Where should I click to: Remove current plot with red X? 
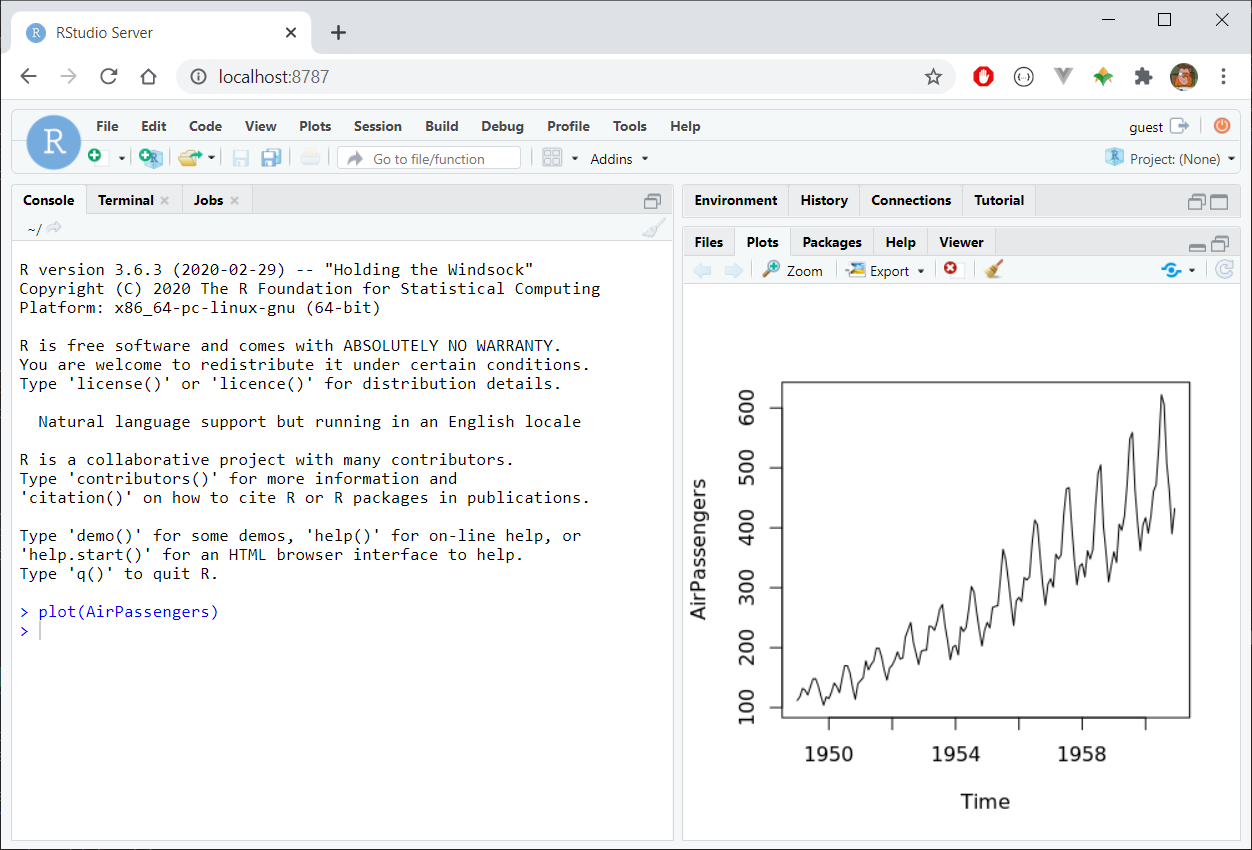point(950,268)
